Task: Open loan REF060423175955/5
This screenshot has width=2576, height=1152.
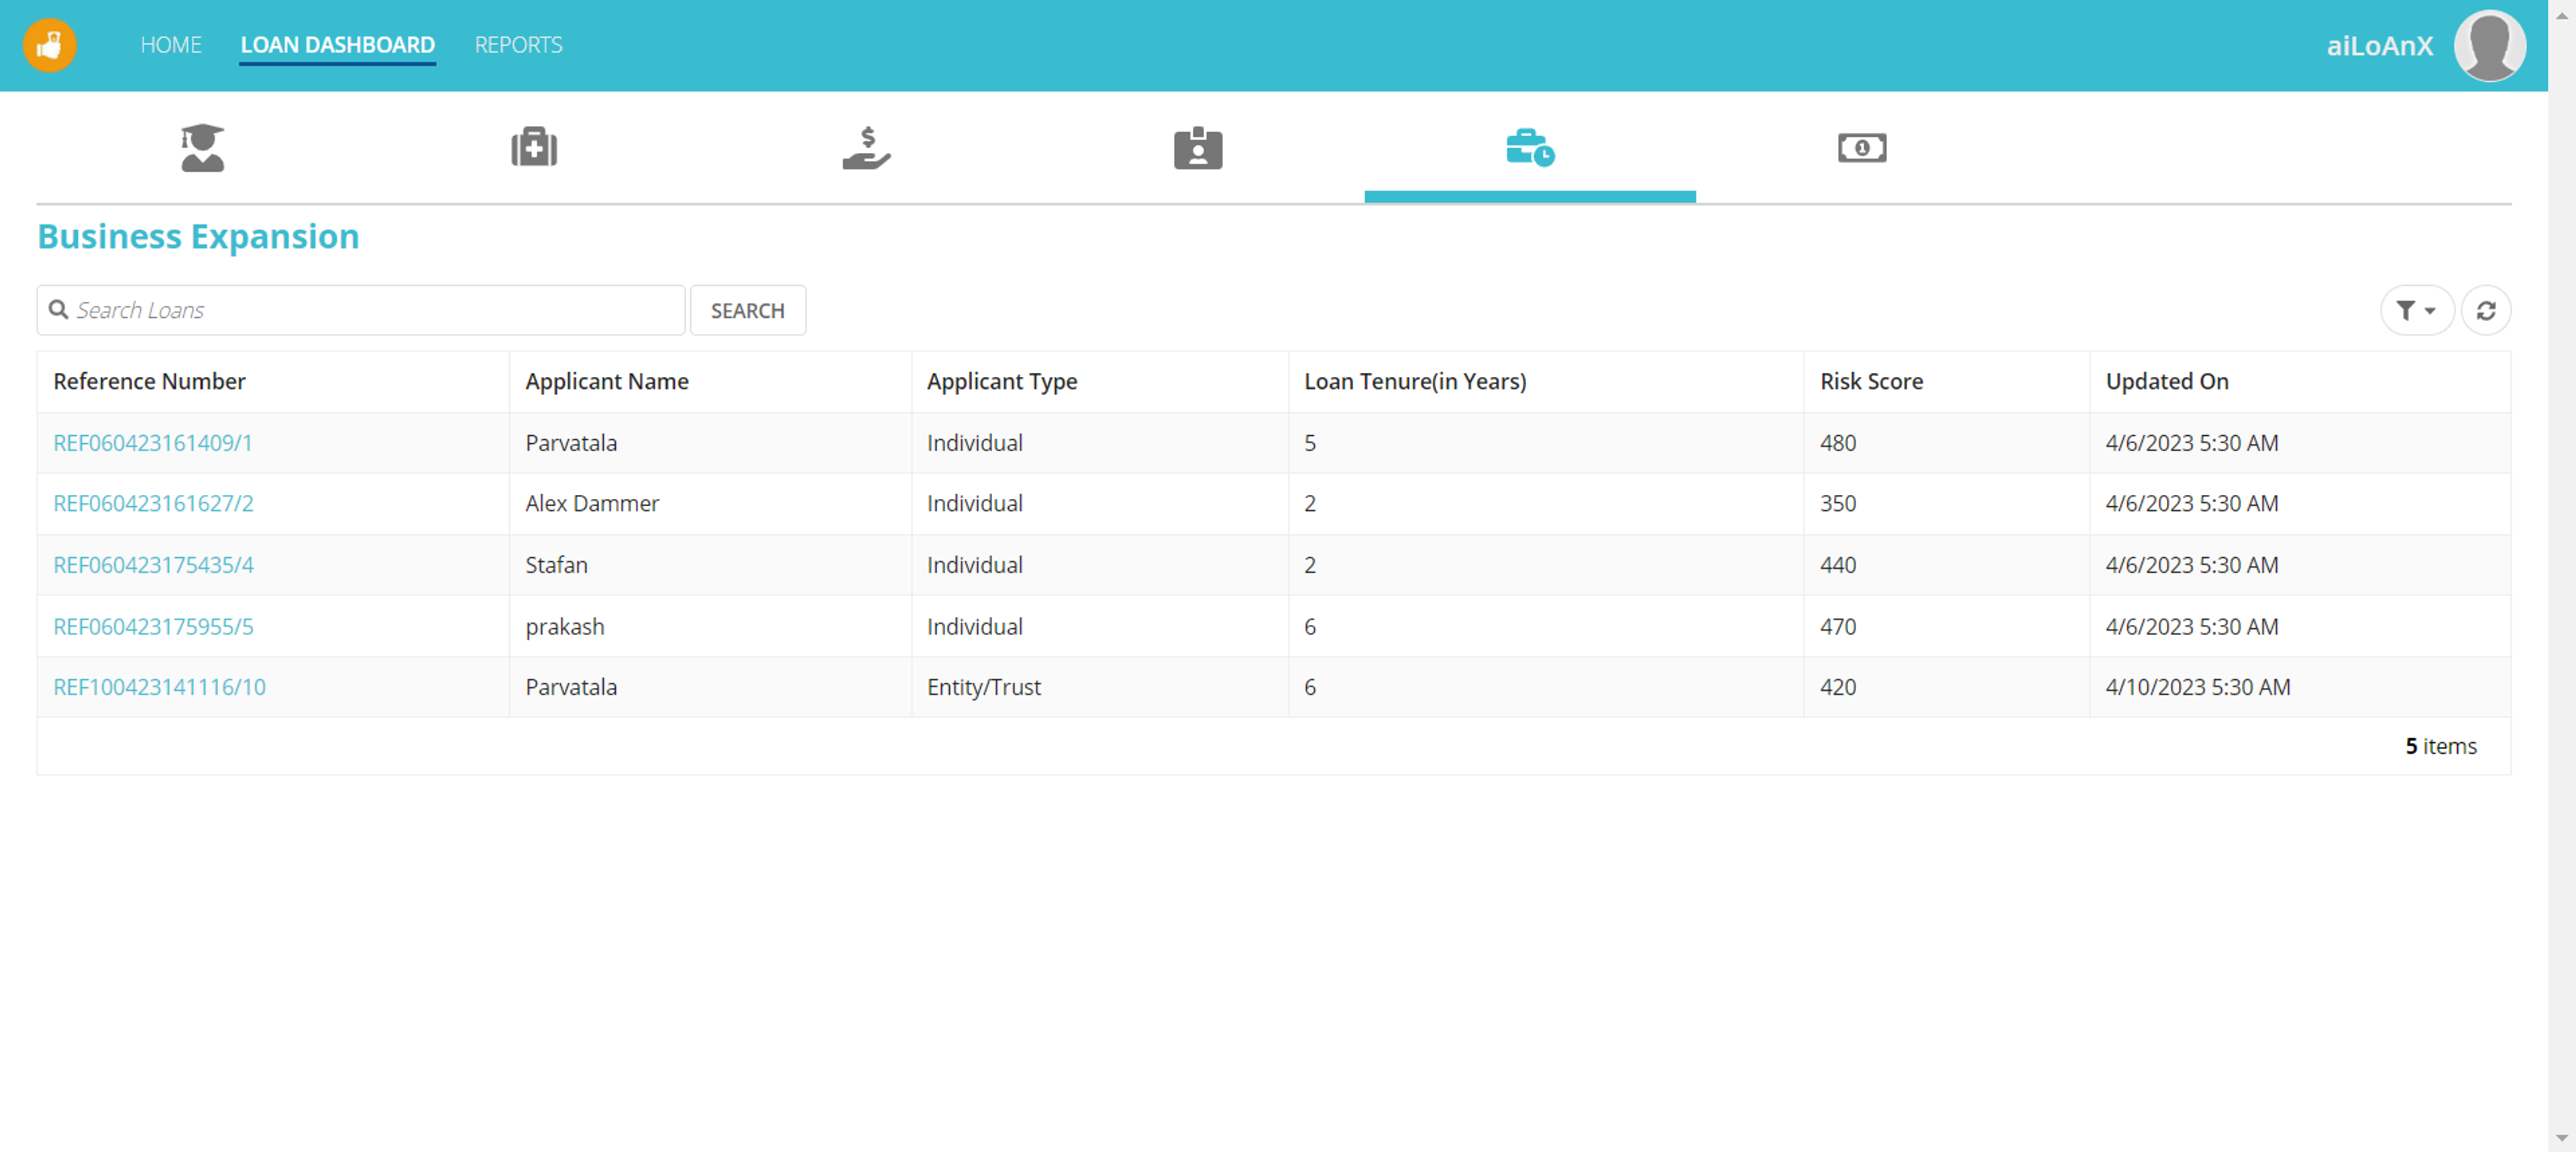Action: click(153, 627)
